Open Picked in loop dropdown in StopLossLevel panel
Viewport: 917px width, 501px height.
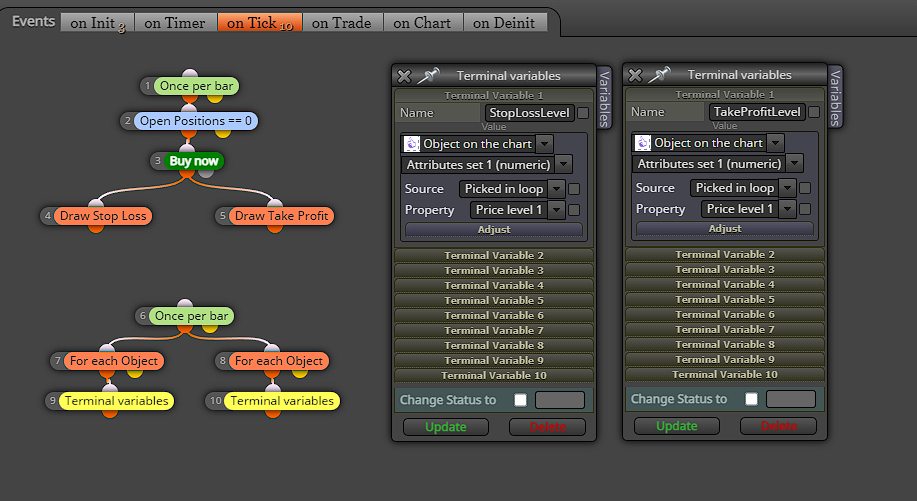tap(557, 189)
